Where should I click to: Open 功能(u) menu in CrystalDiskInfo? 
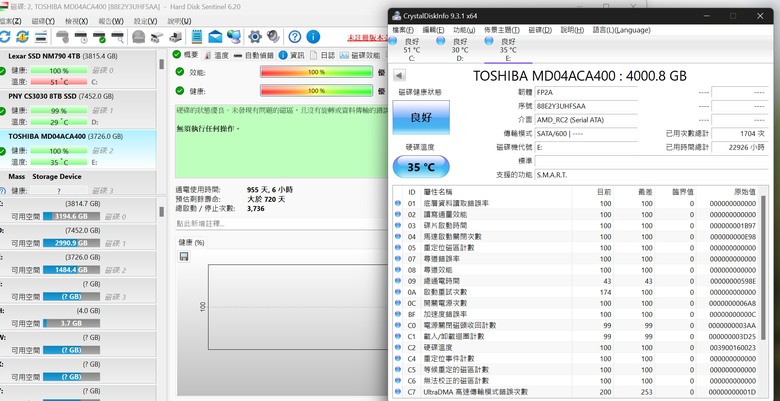click(x=464, y=30)
